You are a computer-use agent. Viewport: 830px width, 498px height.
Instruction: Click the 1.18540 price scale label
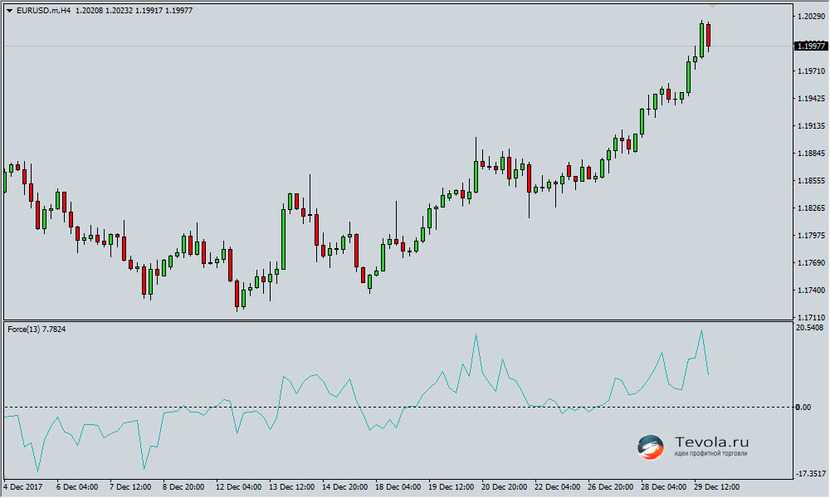[x=809, y=181]
